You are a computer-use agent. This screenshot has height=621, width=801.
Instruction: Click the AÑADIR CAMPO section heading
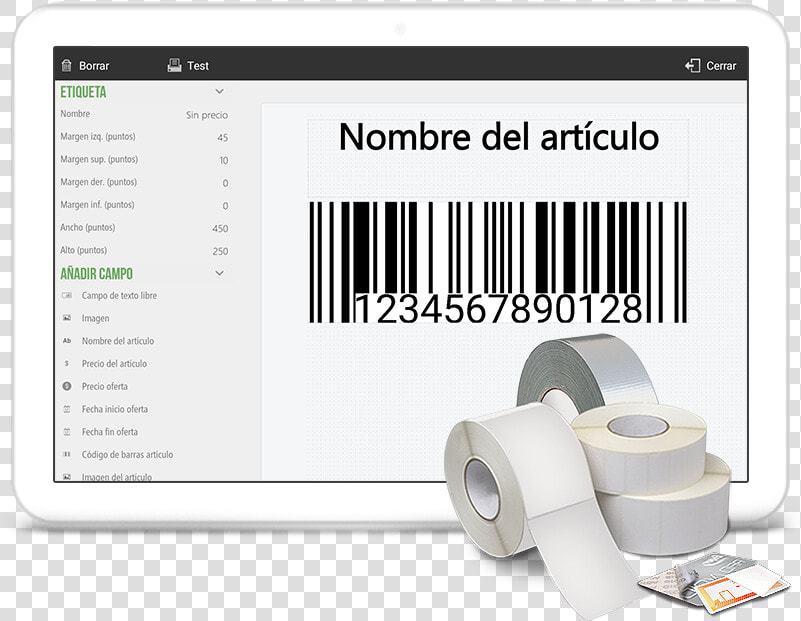(x=97, y=274)
